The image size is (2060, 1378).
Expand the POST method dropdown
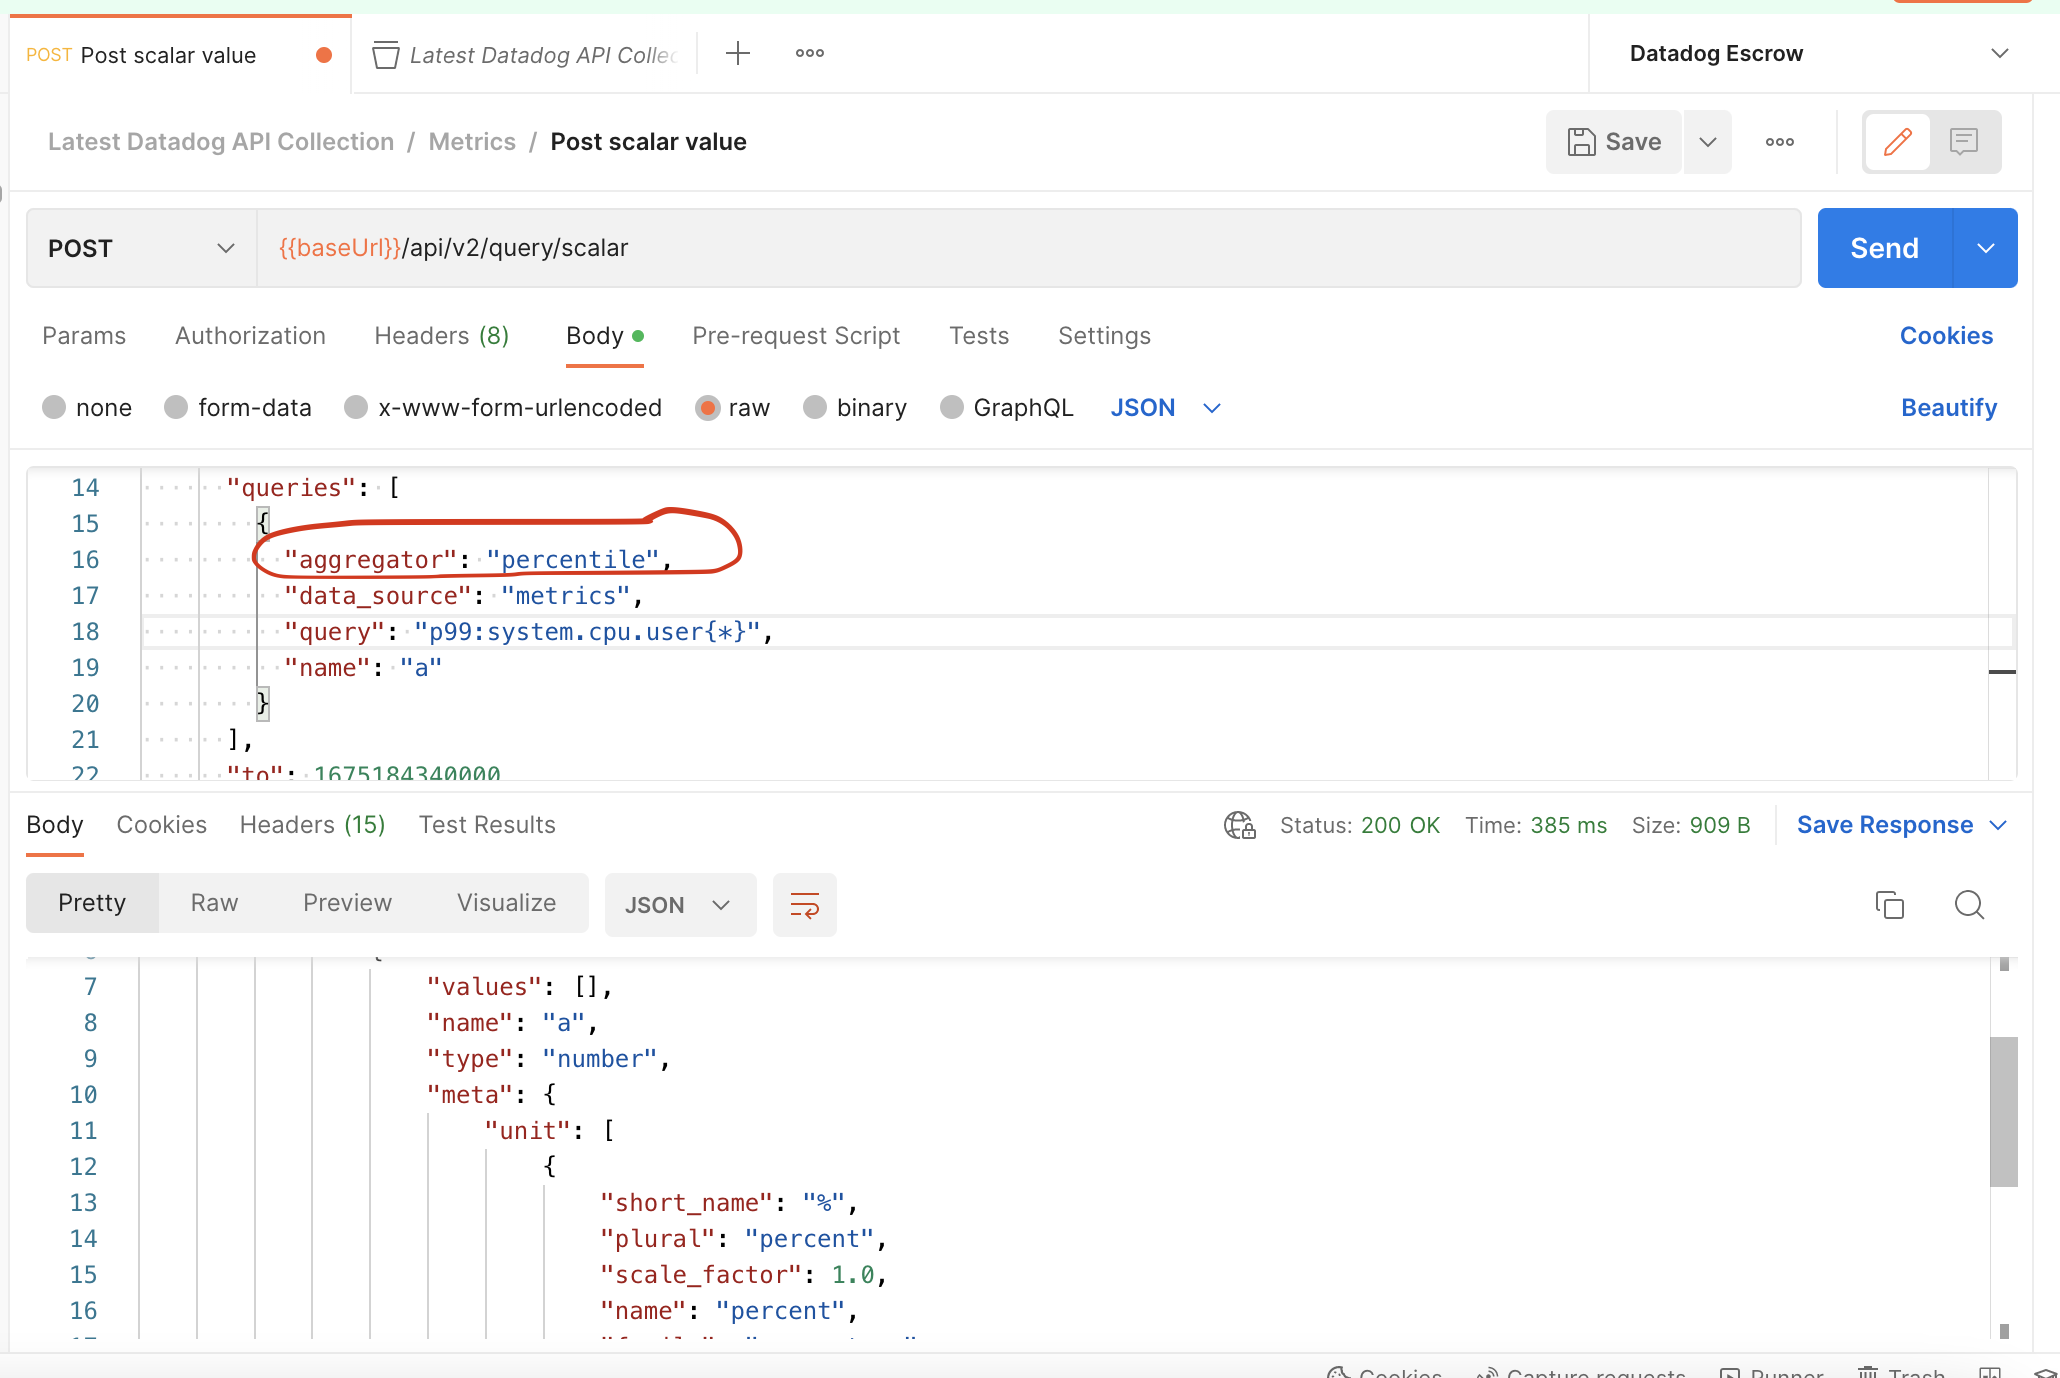pyautogui.click(x=141, y=248)
